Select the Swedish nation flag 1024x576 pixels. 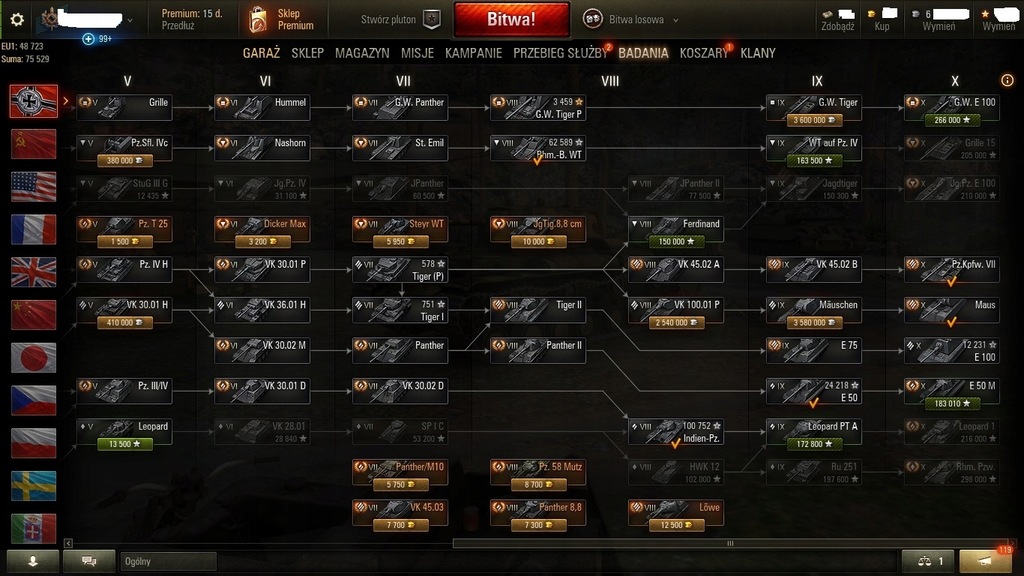(x=33, y=486)
